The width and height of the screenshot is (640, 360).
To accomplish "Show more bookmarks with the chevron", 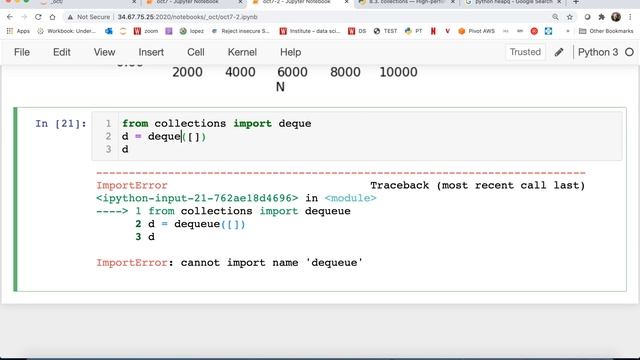I will [x=567, y=31].
